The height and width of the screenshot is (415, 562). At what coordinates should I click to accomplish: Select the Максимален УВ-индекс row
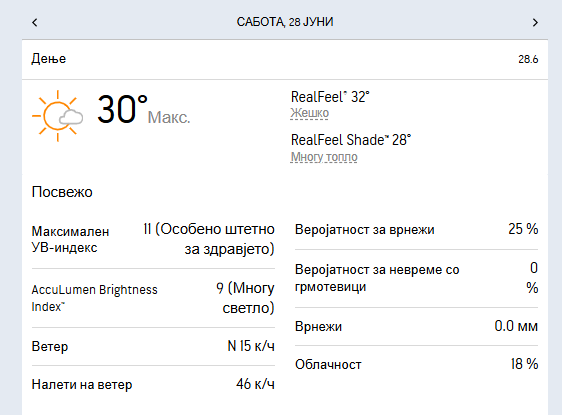tap(153, 239)
